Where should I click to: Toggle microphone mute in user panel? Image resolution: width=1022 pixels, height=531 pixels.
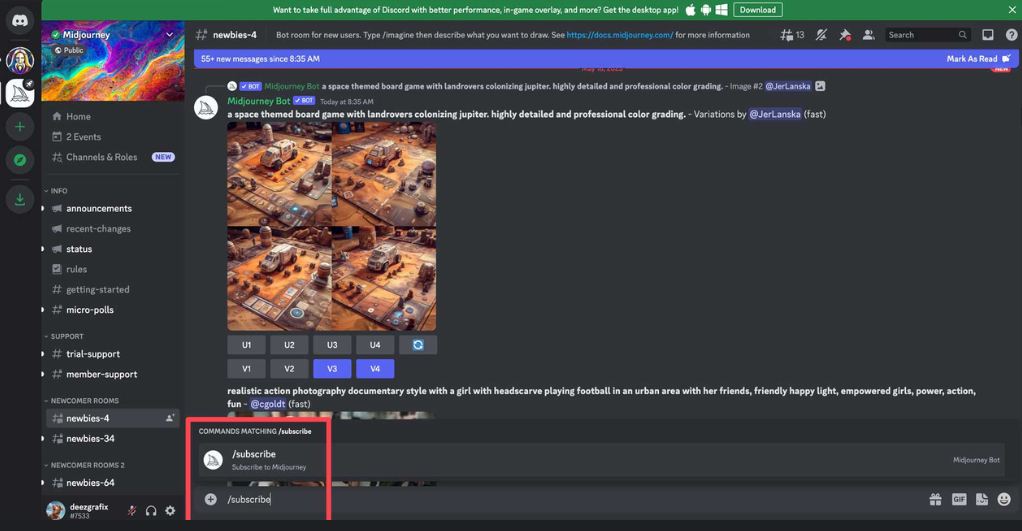[132, 511]
